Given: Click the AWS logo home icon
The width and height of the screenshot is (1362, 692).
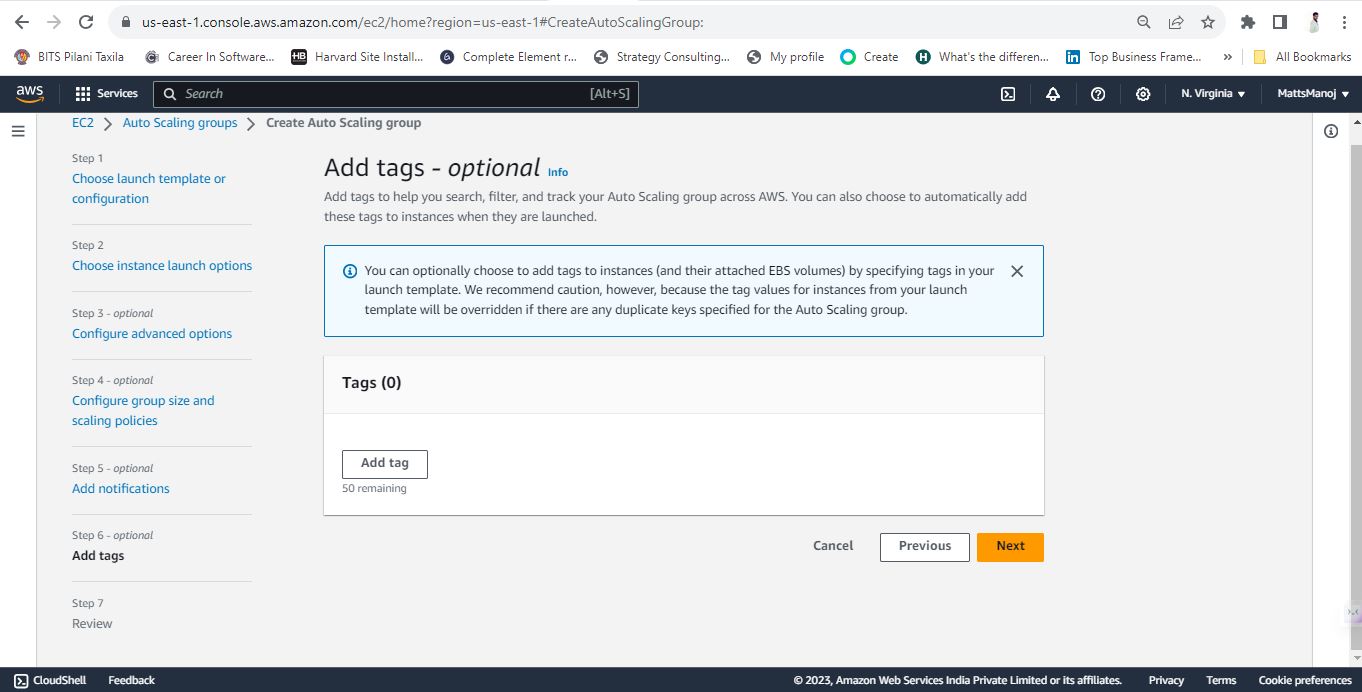Looking at the screenshot, I should (x=30, y=93).
